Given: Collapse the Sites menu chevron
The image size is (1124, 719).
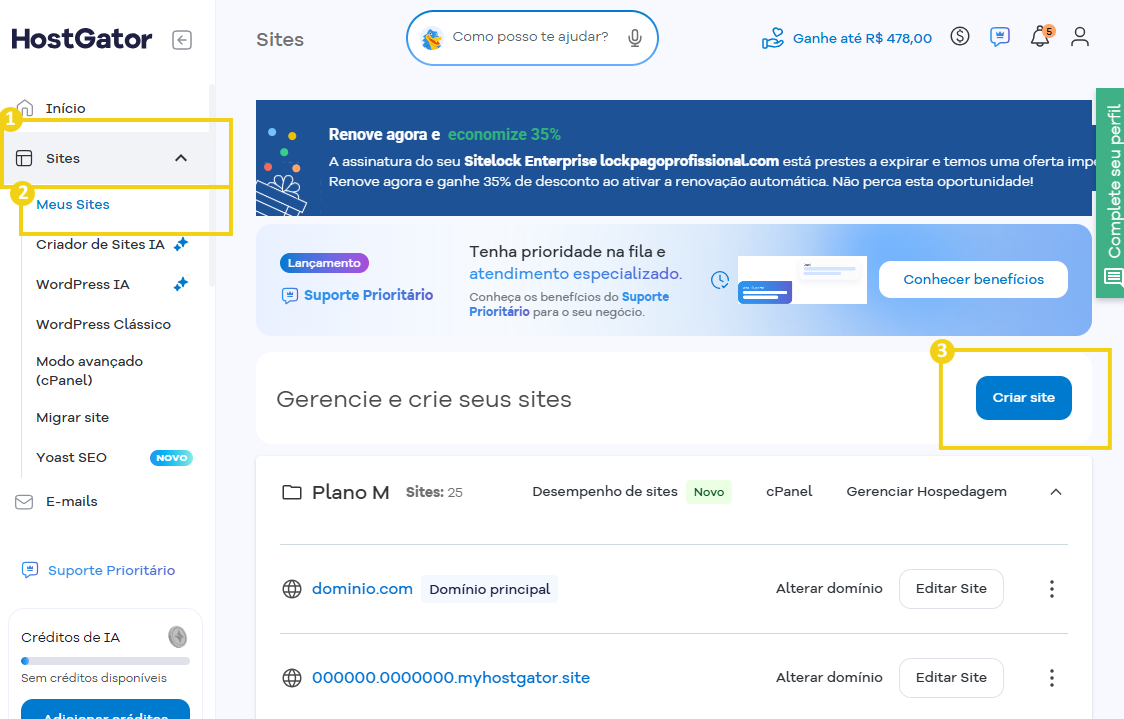Looking at the screenshot, I should coord(181,158).
